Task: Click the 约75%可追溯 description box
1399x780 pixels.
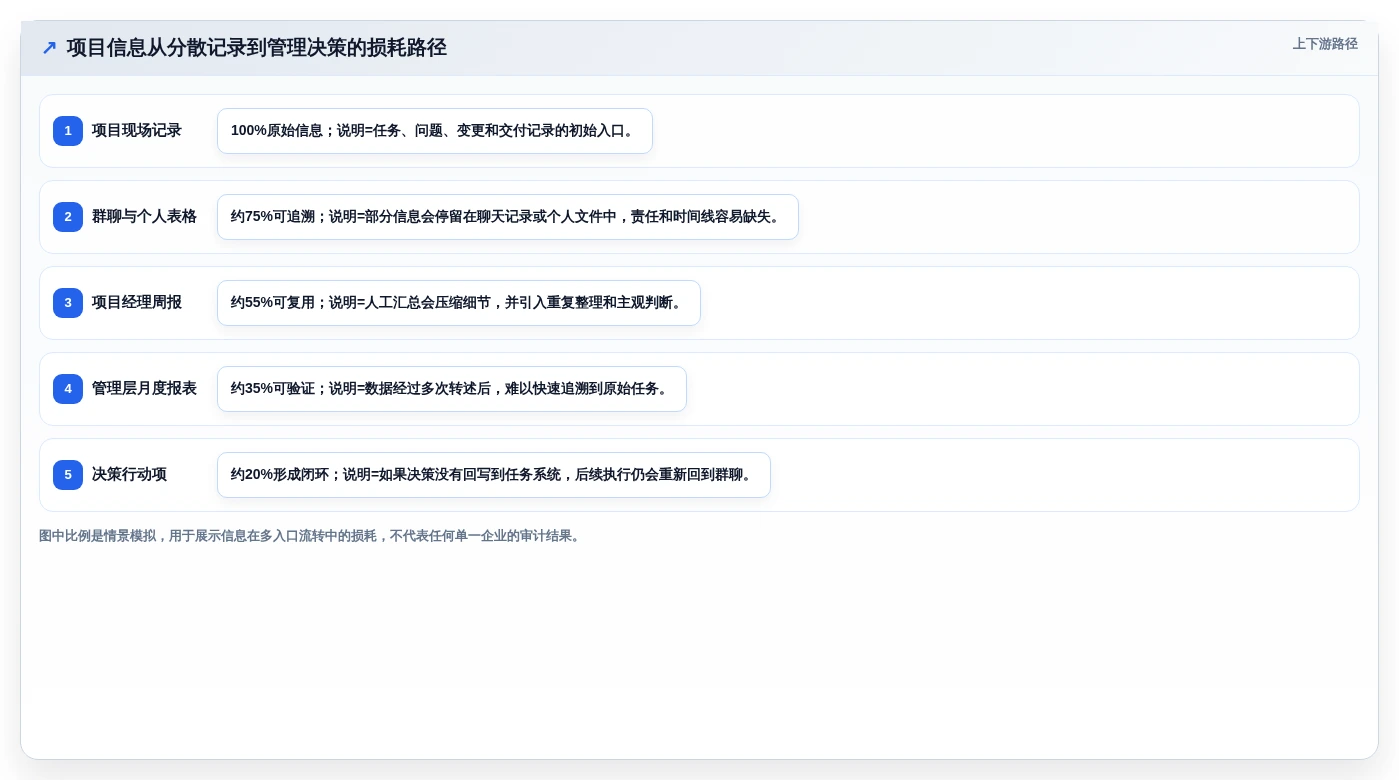Action: [x=508, y=217]
